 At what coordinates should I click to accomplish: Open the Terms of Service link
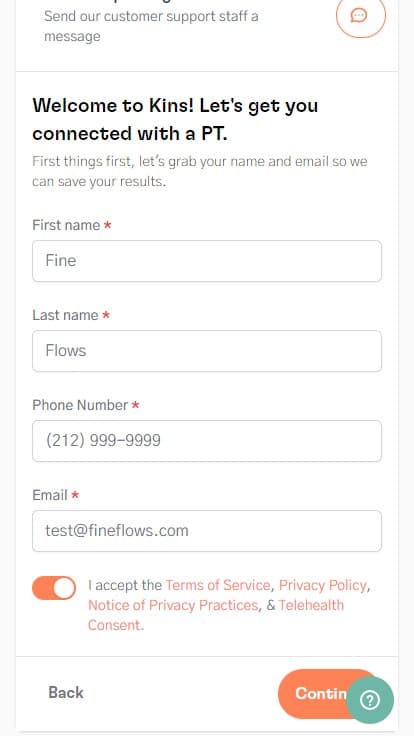point(218,585)
